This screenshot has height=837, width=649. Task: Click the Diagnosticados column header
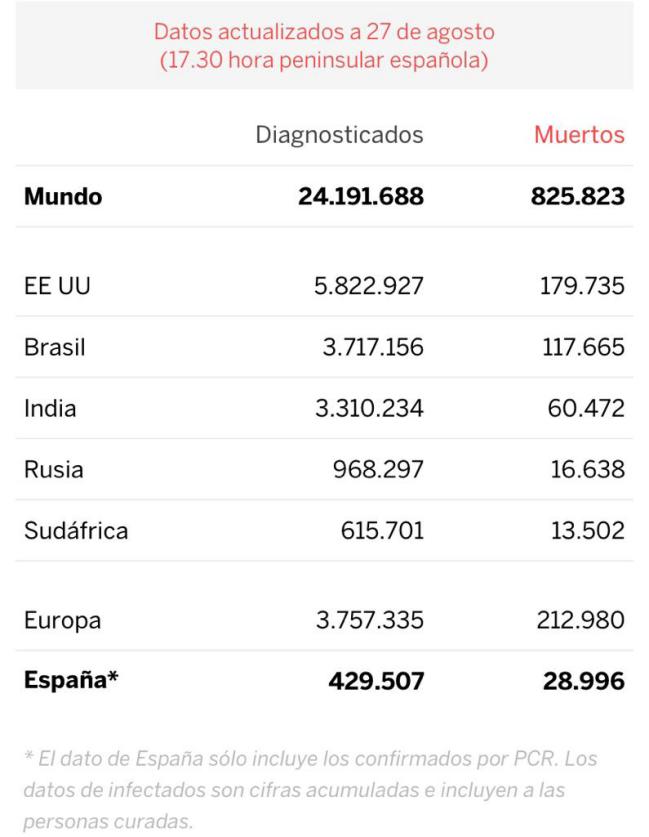pos(339,135)
